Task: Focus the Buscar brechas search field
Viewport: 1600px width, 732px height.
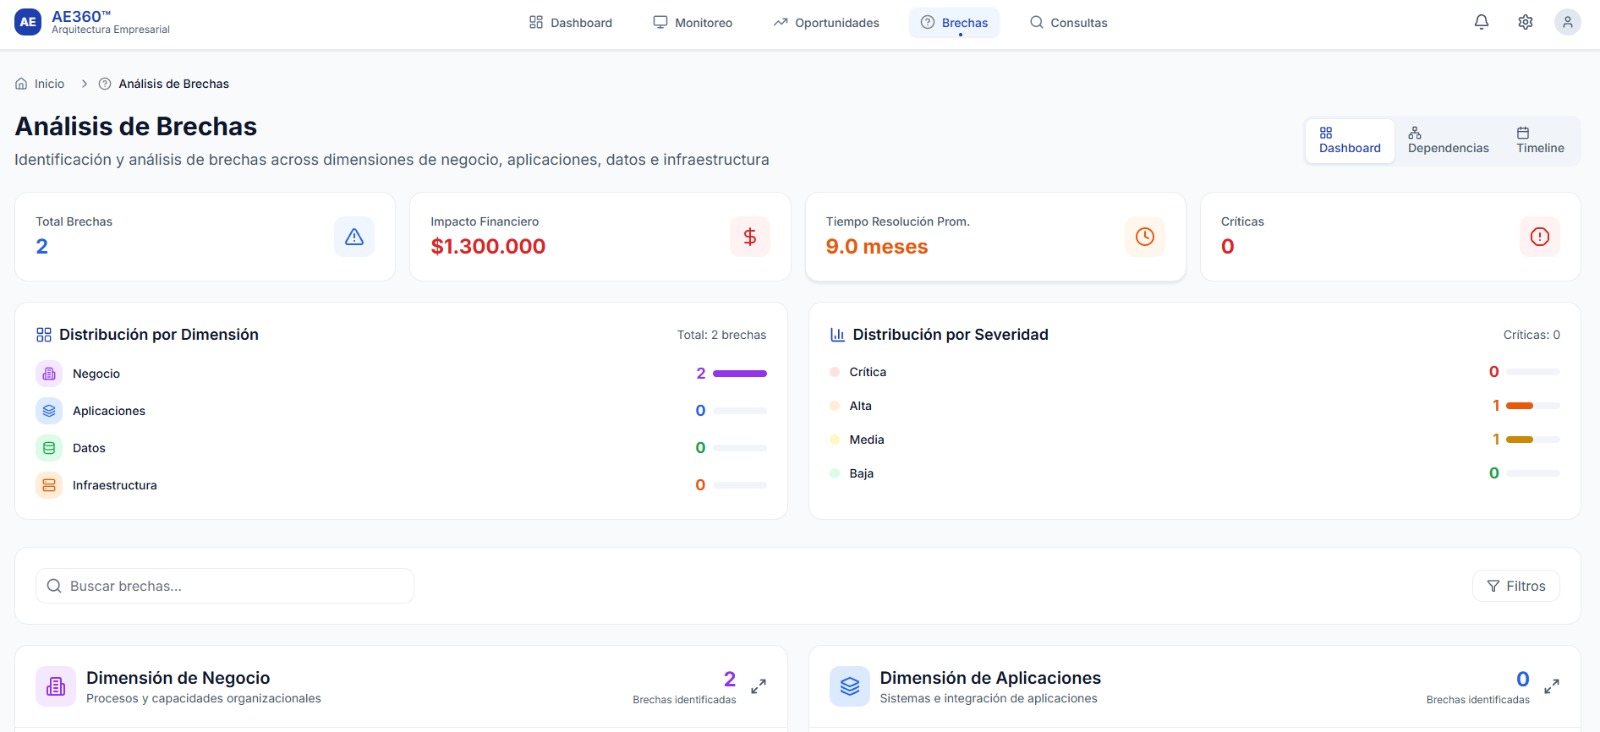Action: tap(225, 586)
